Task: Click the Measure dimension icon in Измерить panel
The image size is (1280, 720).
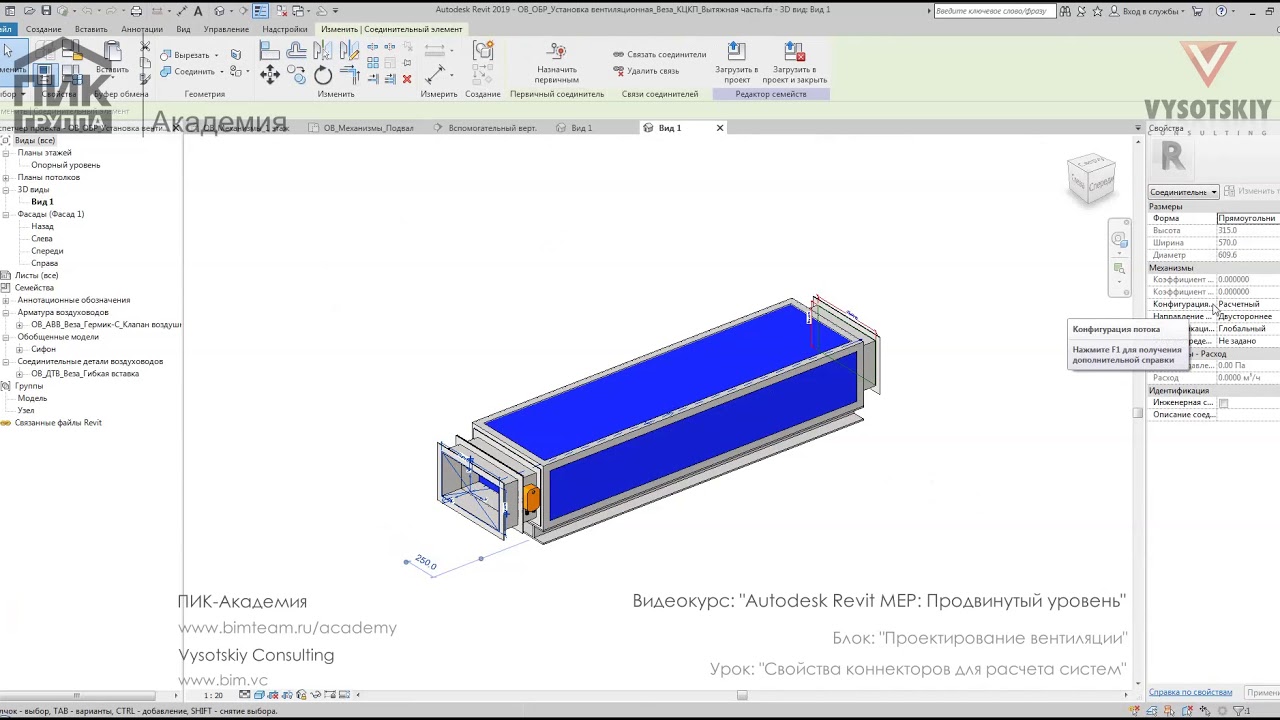Action: pyautogui.click(x=436, y=73)
